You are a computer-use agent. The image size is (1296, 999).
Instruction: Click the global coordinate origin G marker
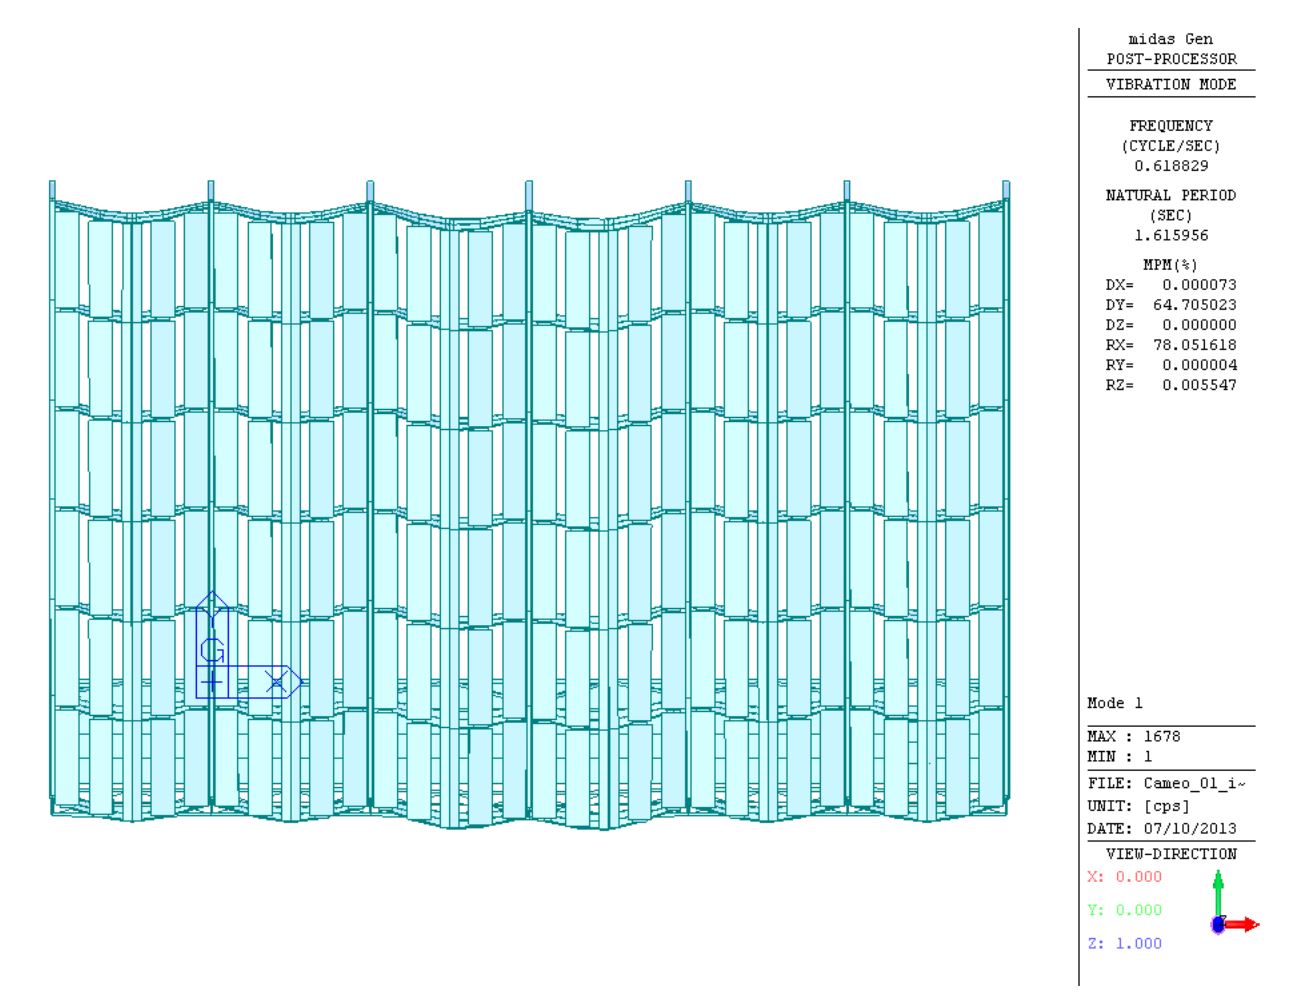click(212, 651)
